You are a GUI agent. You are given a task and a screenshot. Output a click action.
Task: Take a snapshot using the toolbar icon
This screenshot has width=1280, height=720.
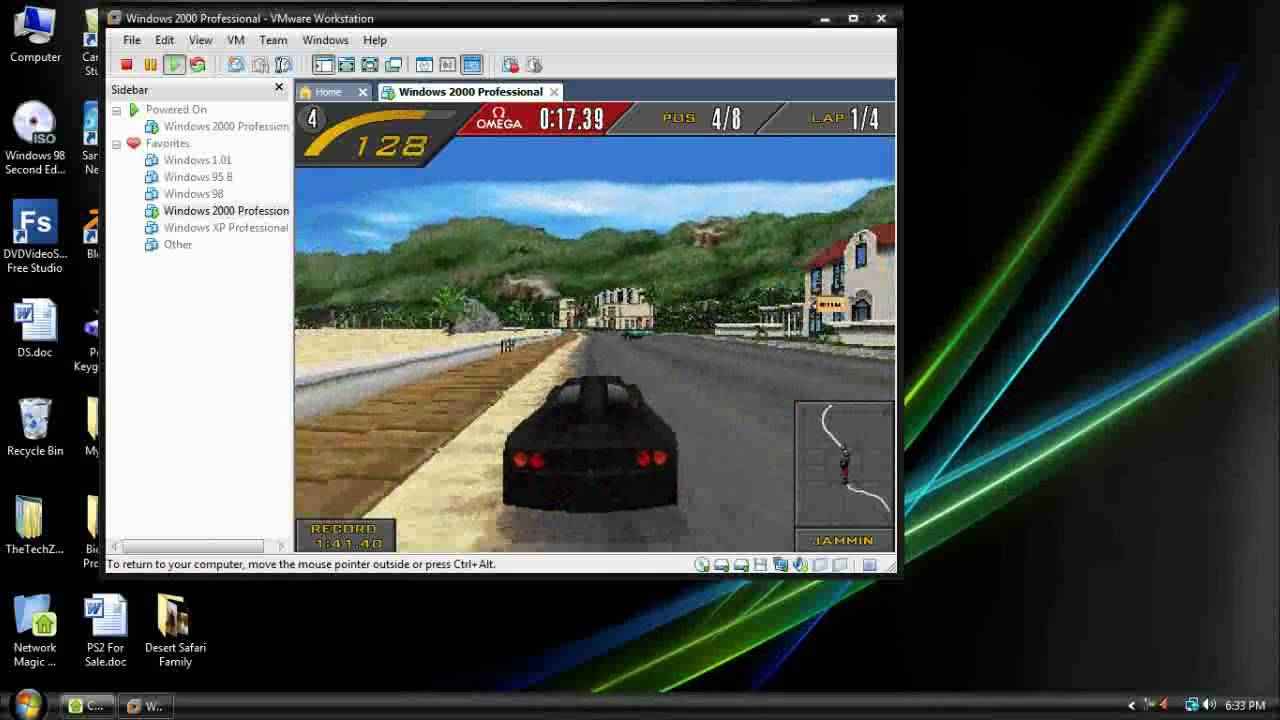[x=236, y=65]
